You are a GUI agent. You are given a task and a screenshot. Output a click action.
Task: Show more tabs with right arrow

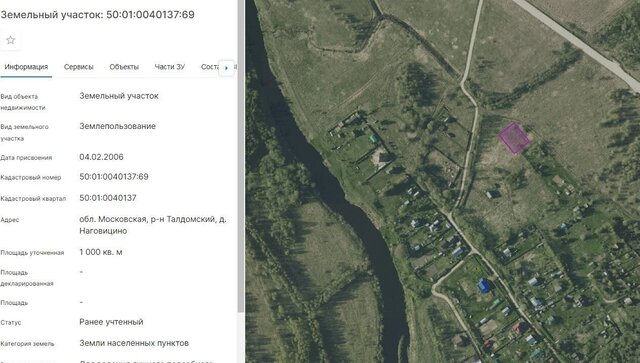pyautogui.click(x=227, y=68)
